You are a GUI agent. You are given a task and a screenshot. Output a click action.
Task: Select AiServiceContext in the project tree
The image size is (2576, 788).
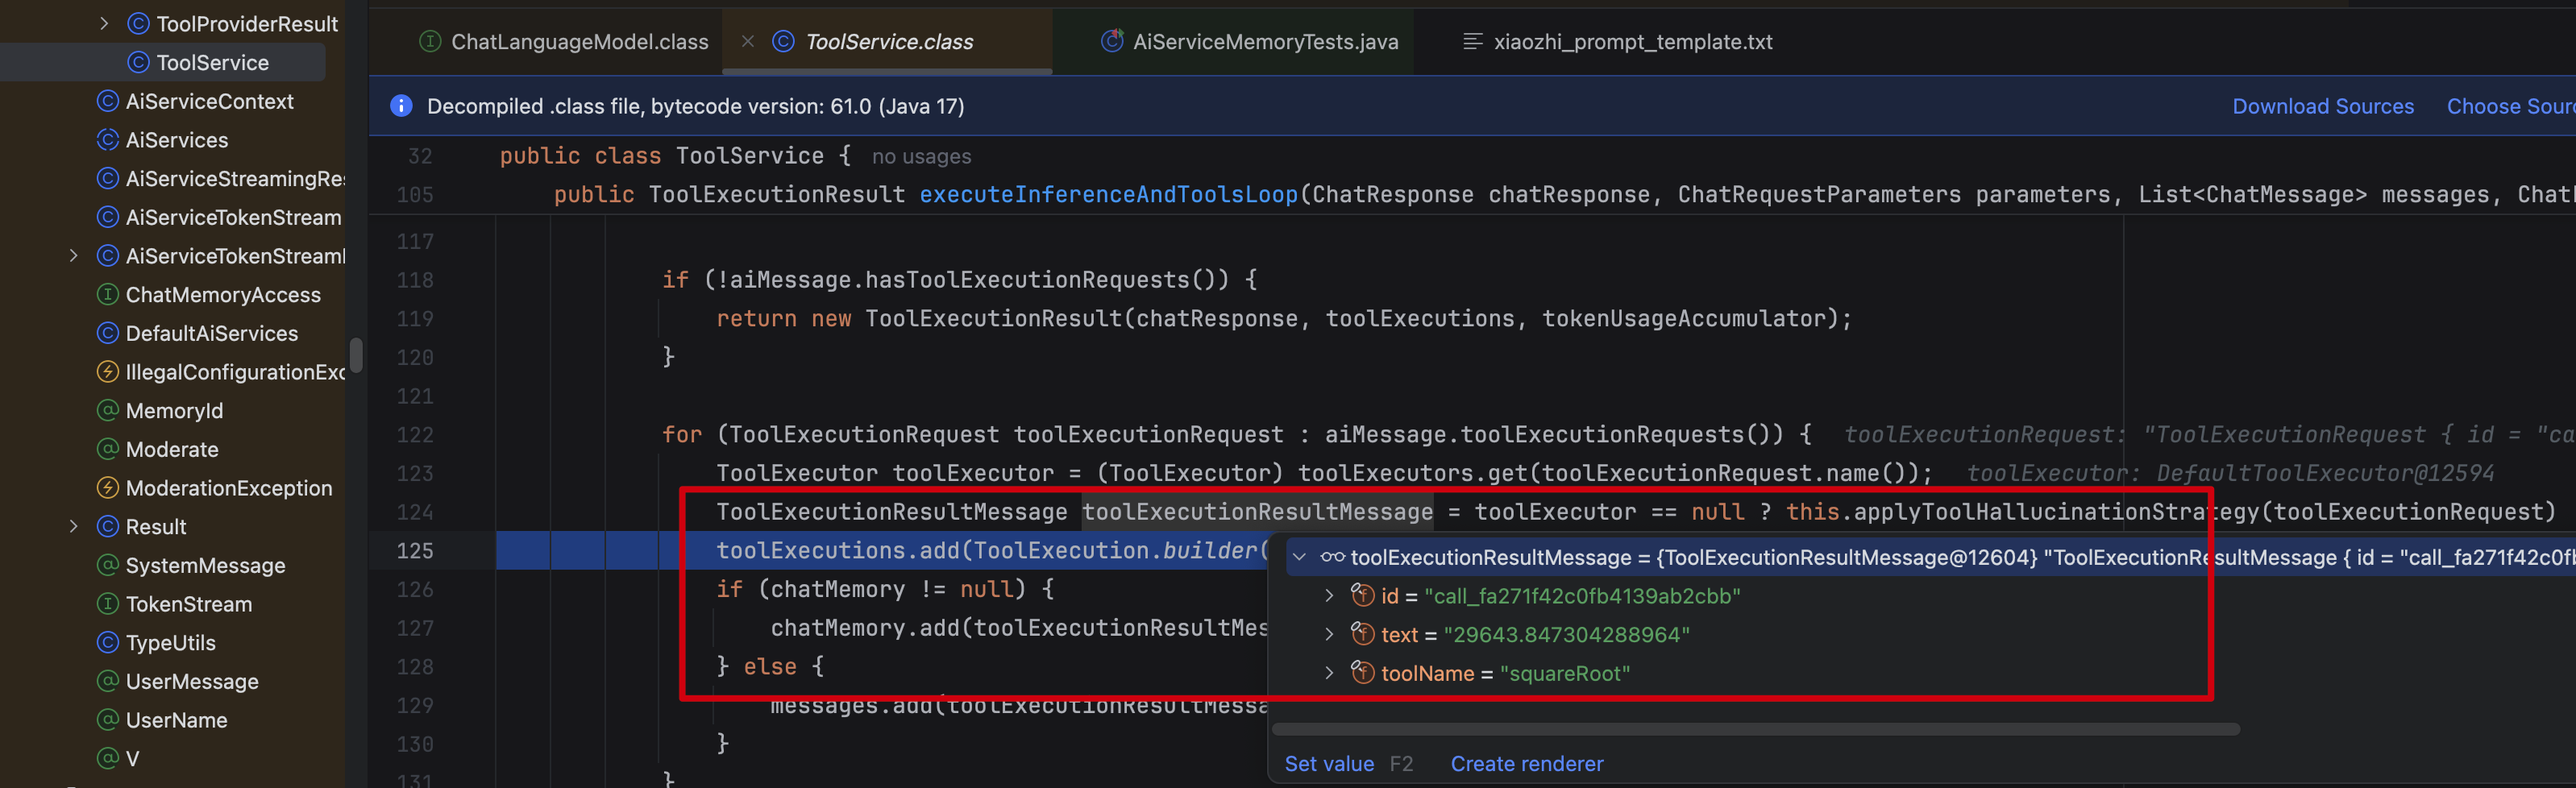coord(210,101)
